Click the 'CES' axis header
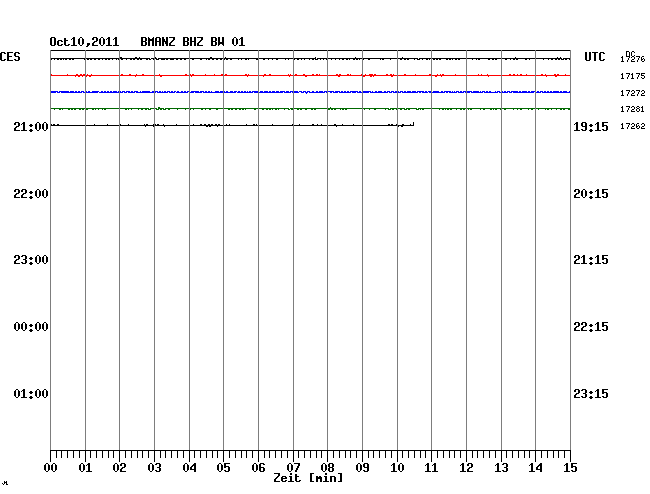The height and width of the screenshot is (494, 650). click(x=10, y=57)
